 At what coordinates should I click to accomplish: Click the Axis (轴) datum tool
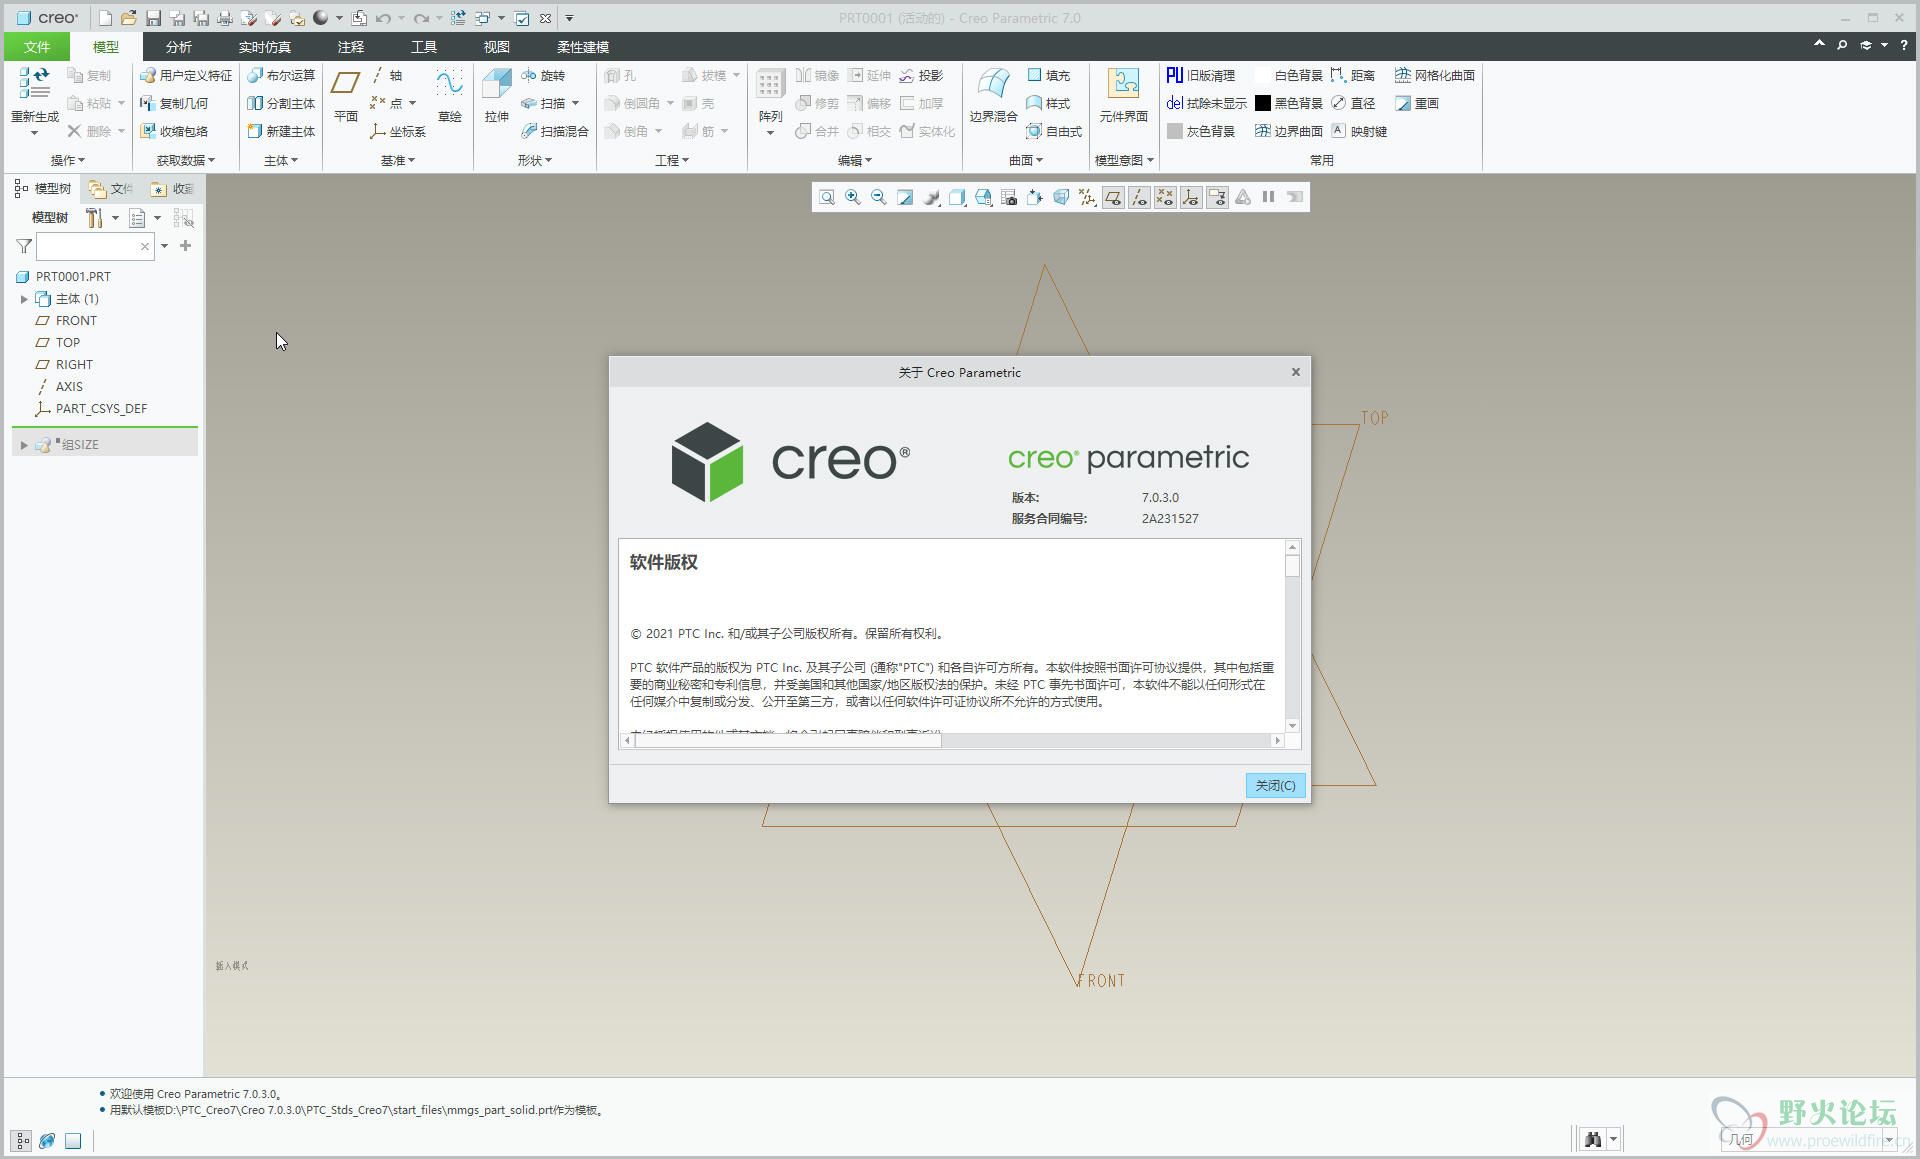point(387,75)
